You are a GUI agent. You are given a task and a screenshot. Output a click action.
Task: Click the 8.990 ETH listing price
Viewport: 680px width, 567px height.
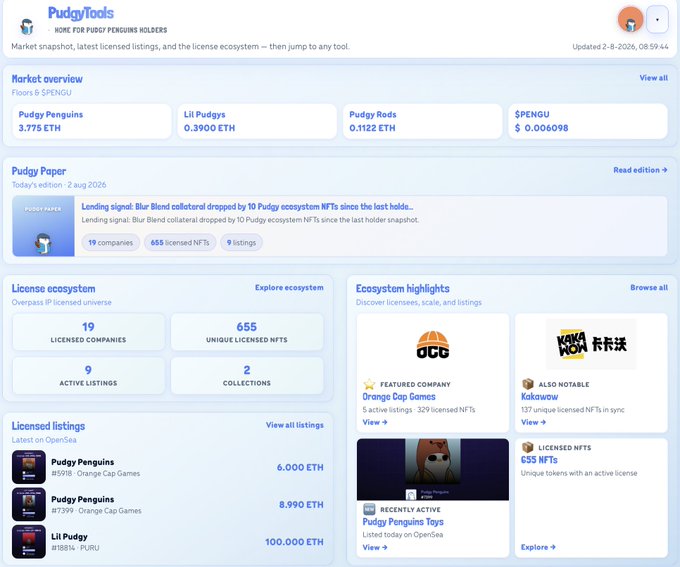coord(301,505)
